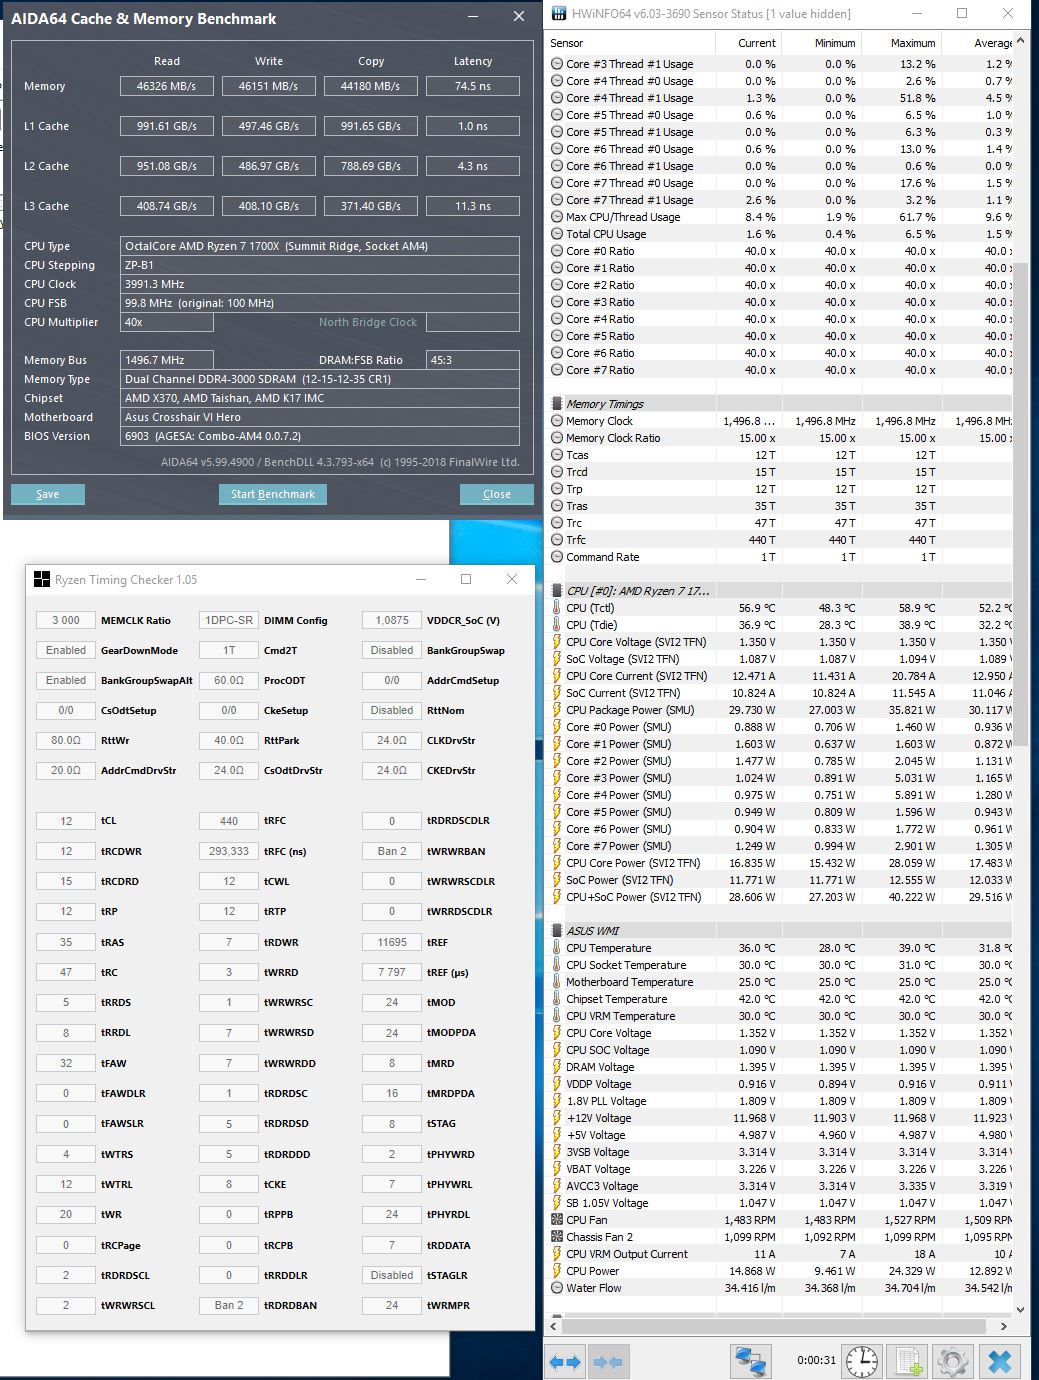The width and height of the screenshot is (1039, 1380).
Task: Click the scroll up arrow in HWiNFO
Action: (1021, 41)
